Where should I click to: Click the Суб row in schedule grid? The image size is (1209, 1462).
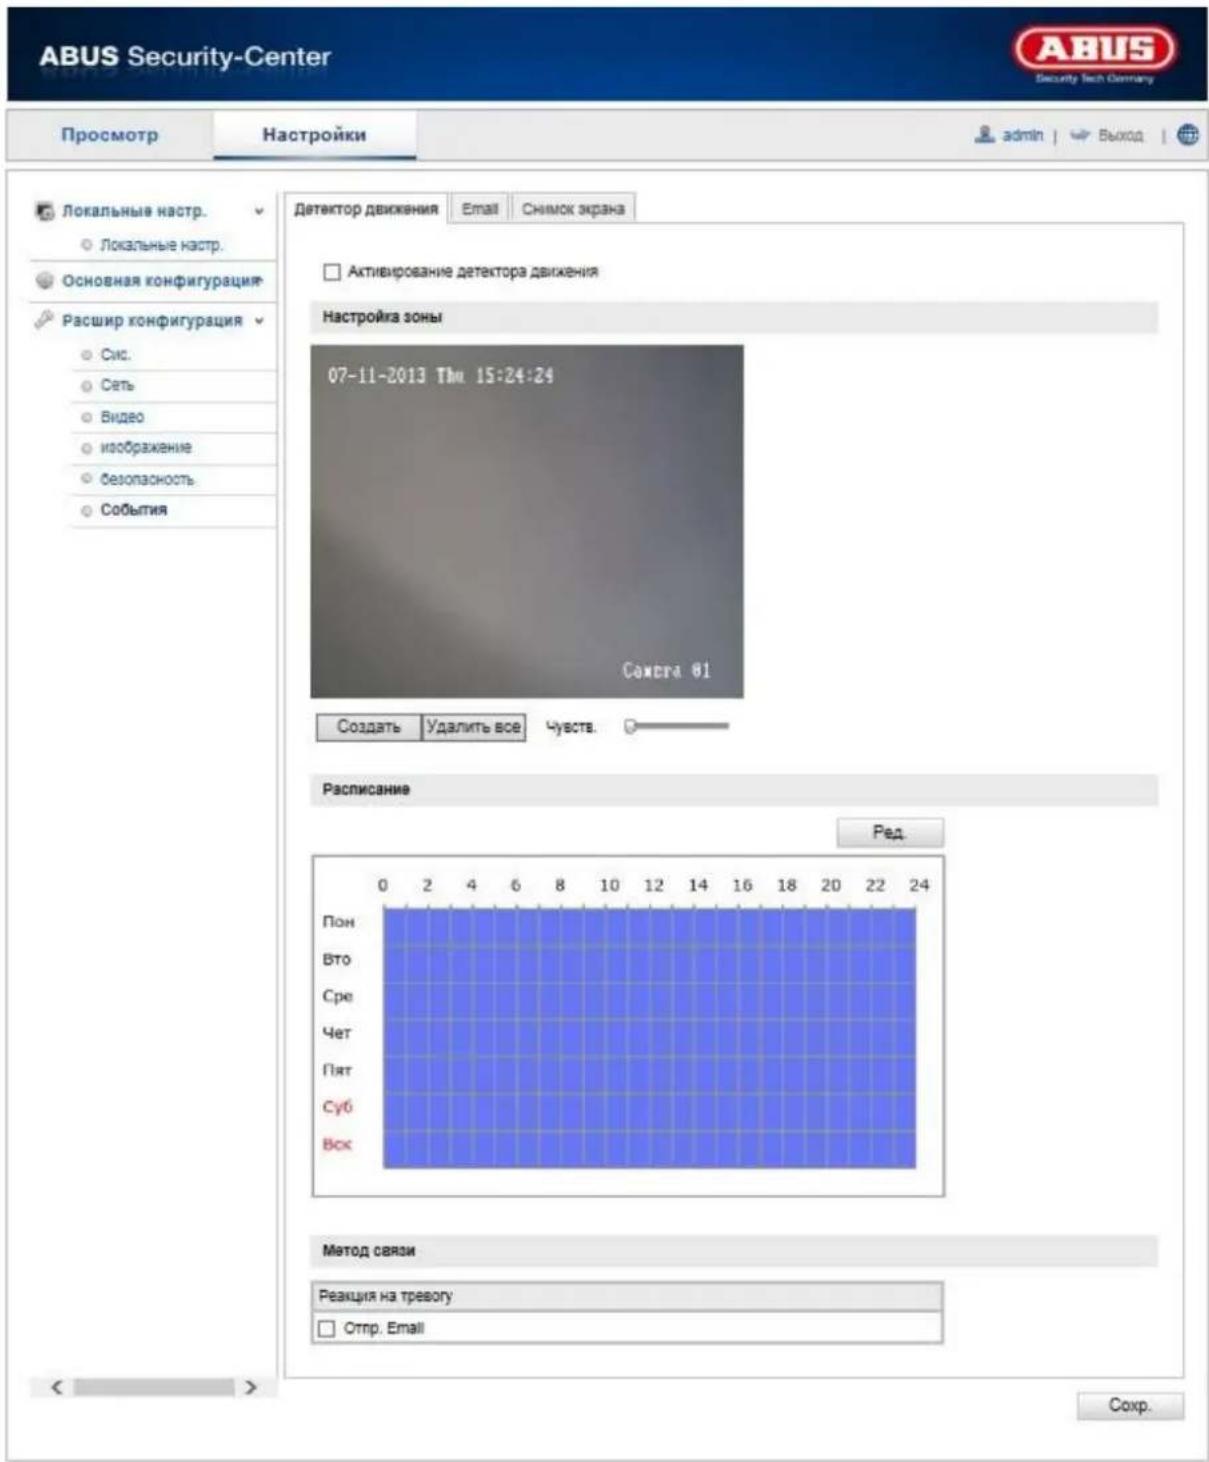[x=649, y=1112]
